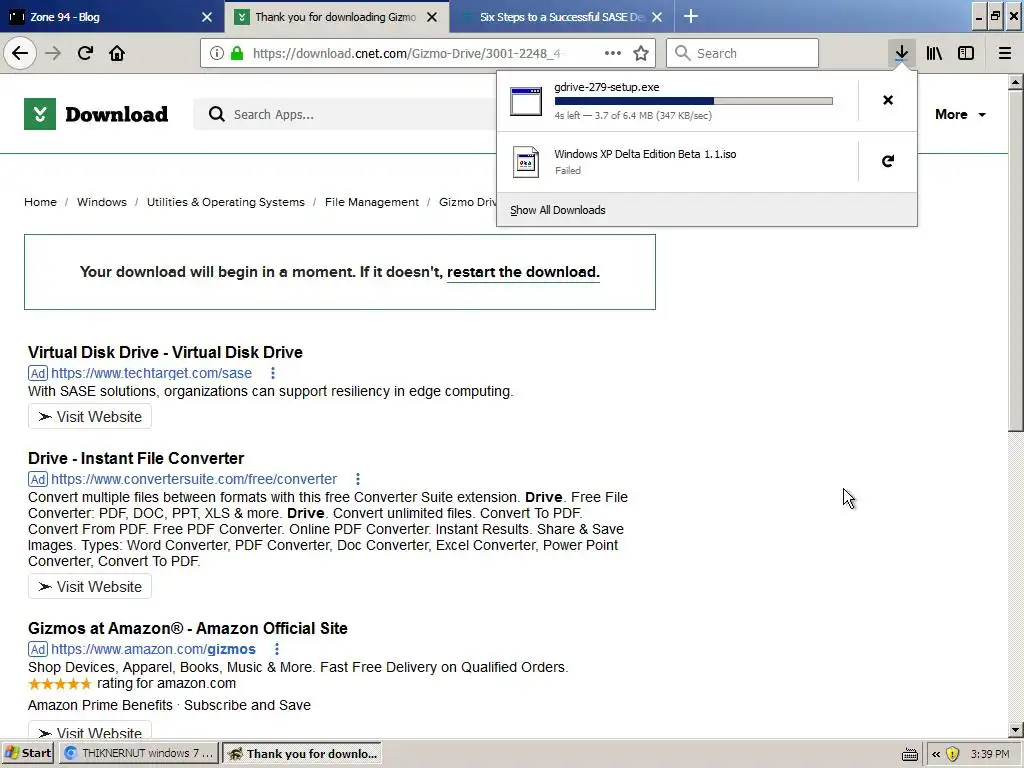Screen dimensions: 1024x768
Task: Bookmark this page with the star
Action: tap(641, 53)
